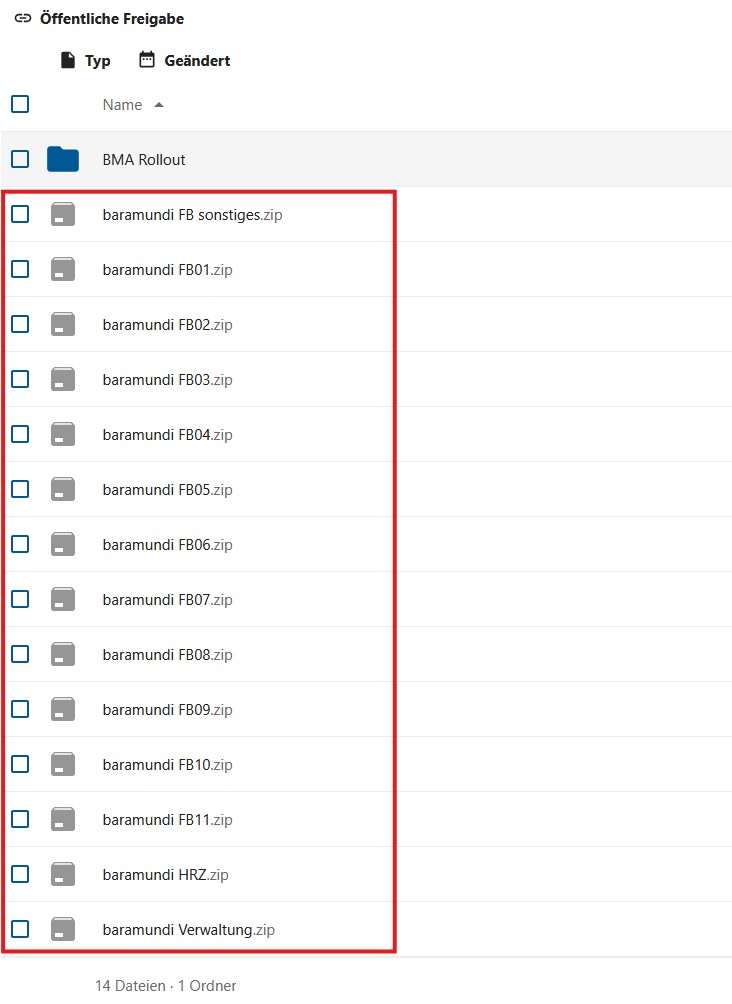
Task: Click the archive icon for baramundi FB05.zip
Action: [x=63, y=489]
